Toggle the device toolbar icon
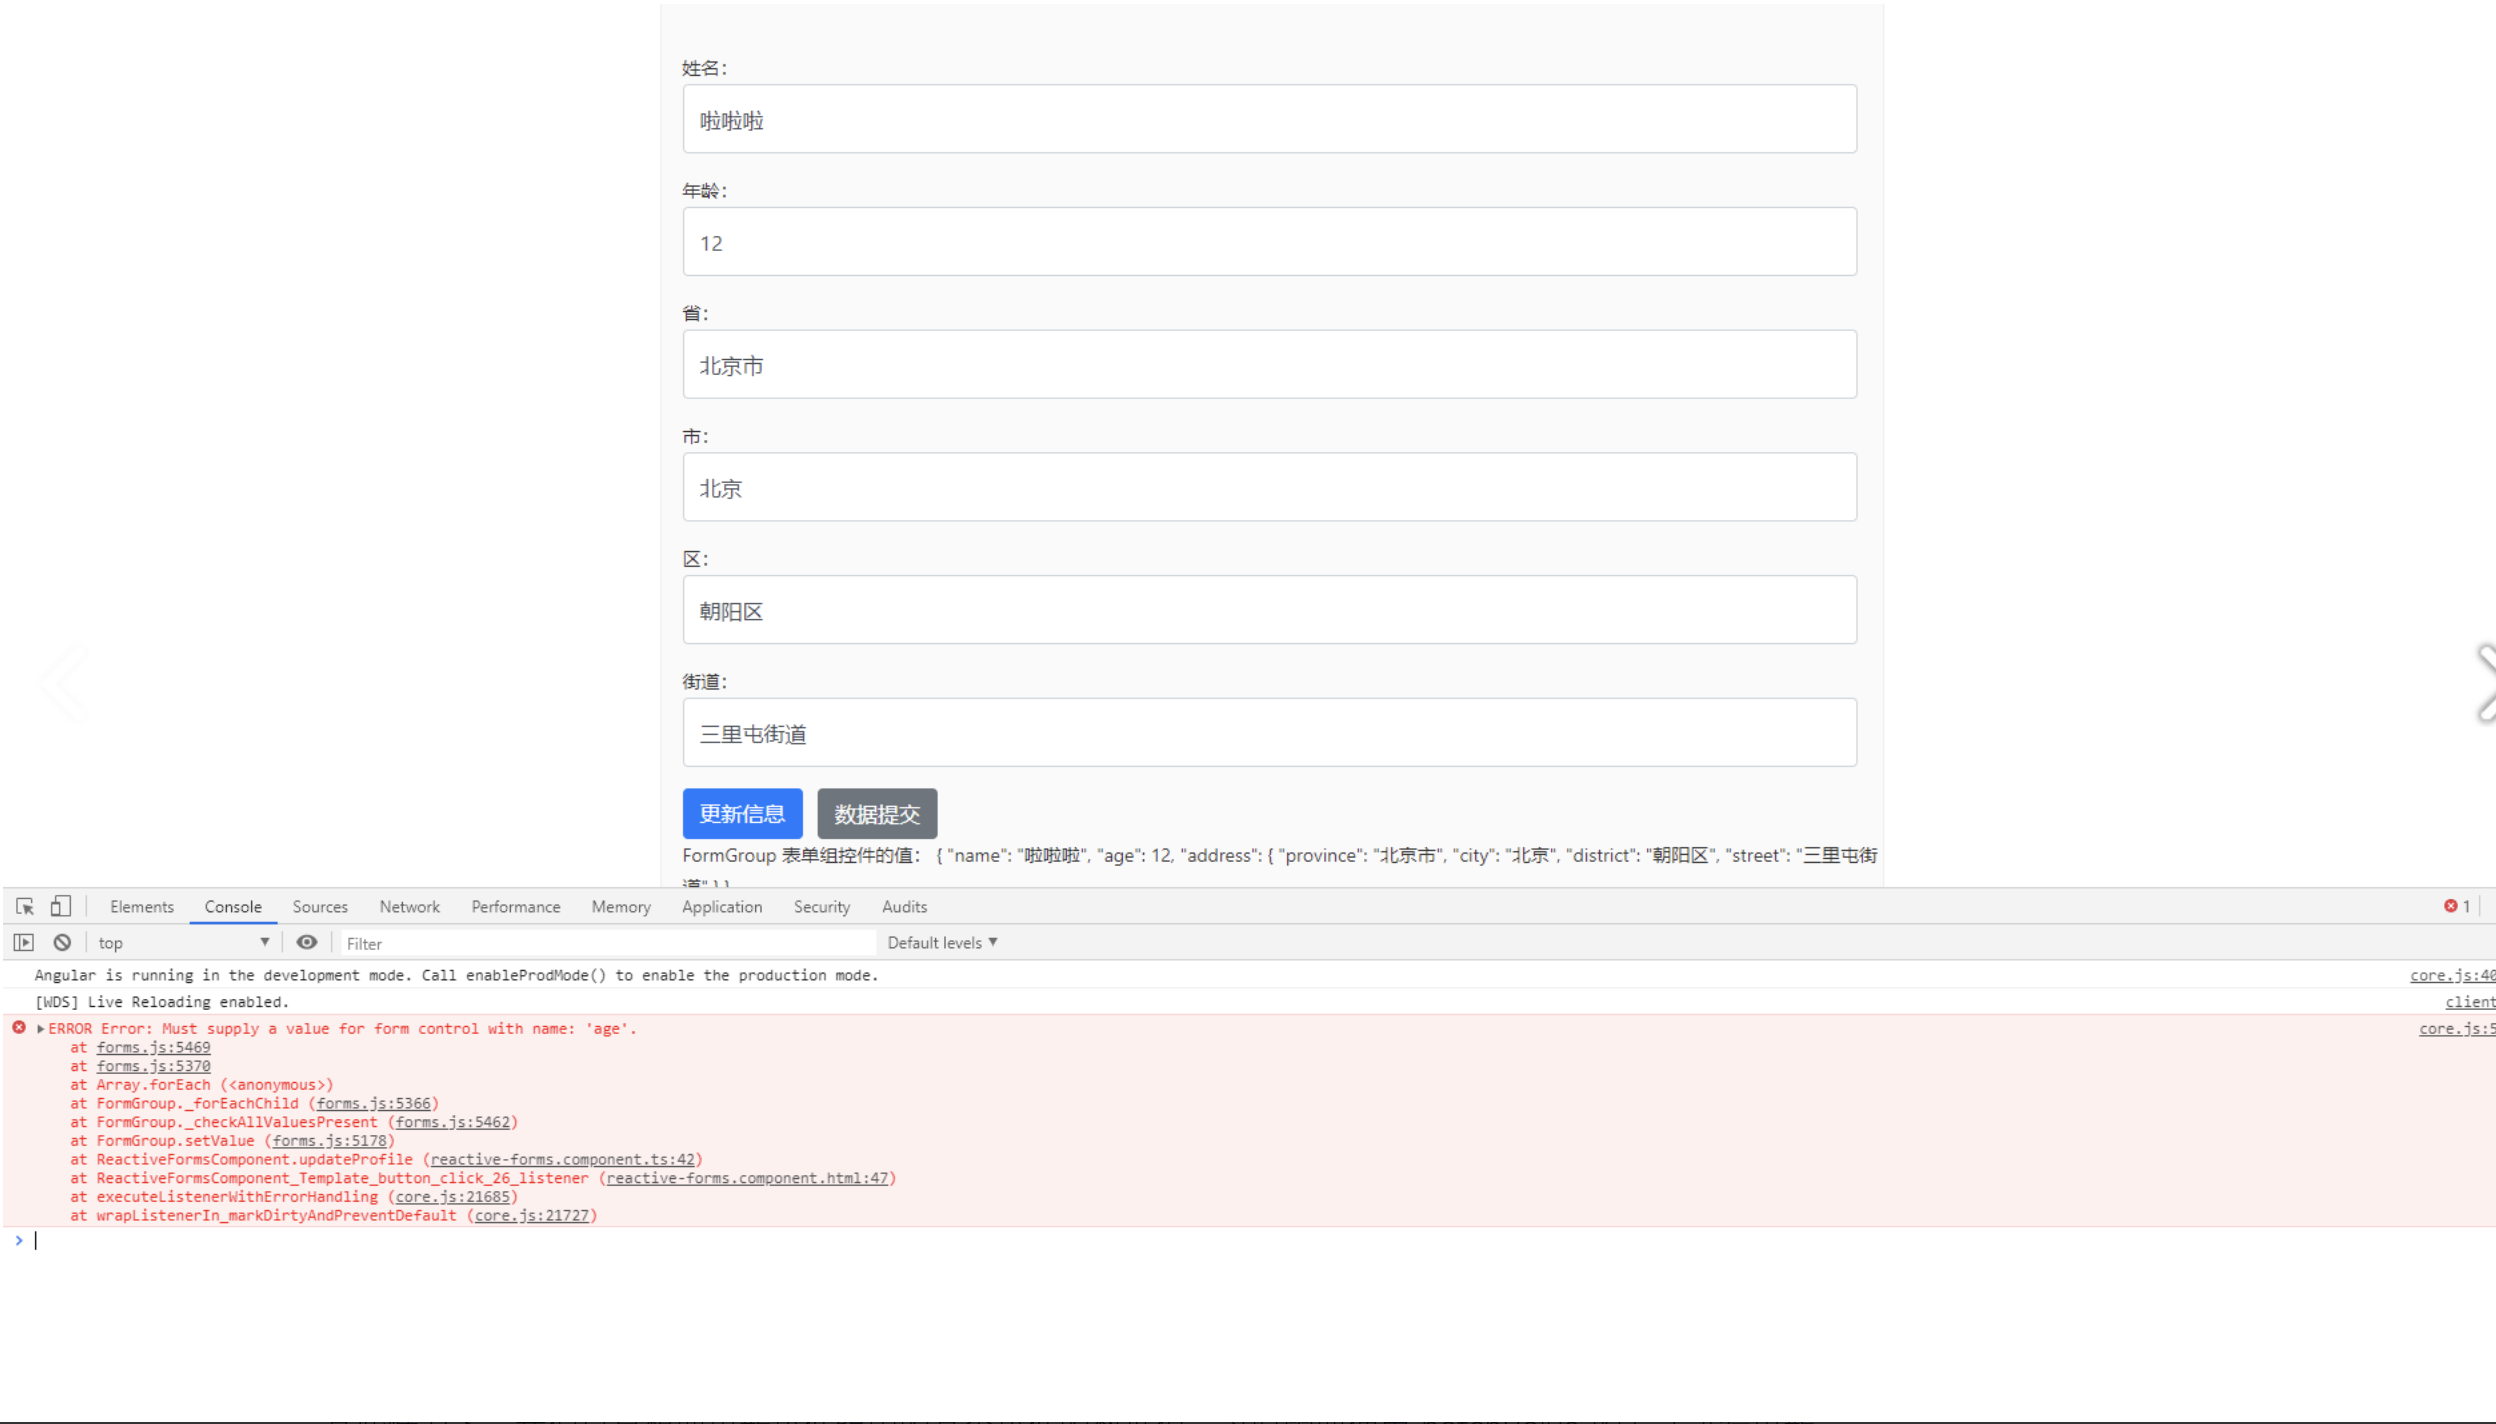 pos(61,906)
